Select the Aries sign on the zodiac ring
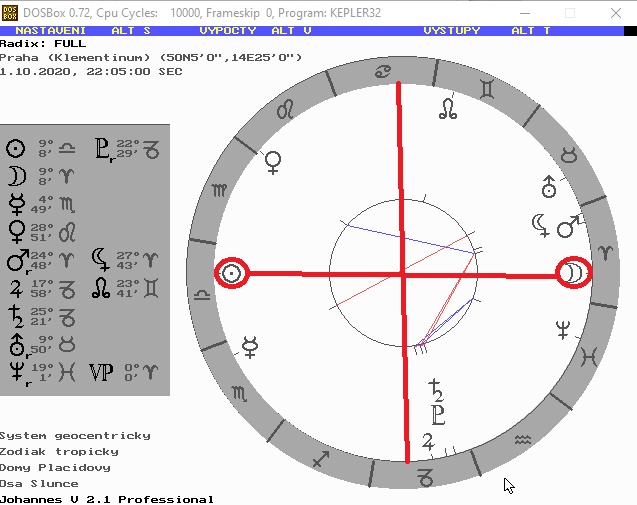Viewport: 637px width, 505px height. point(606,253)
